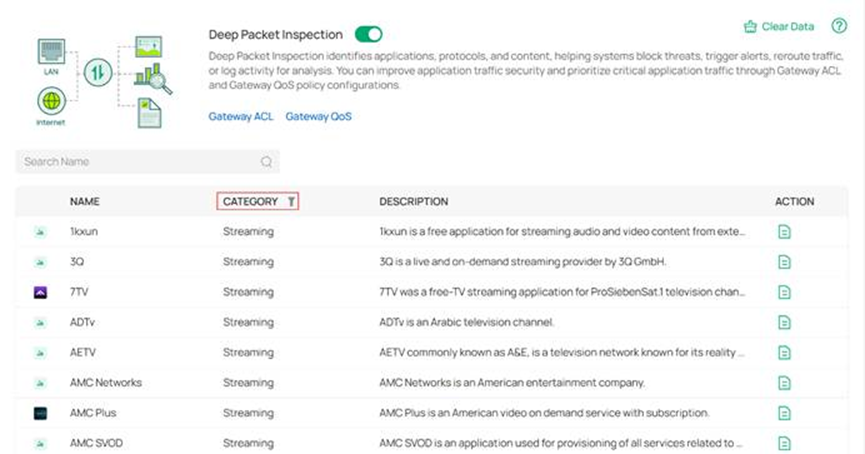View details icon for 1kxun row

tap(784, 232)
